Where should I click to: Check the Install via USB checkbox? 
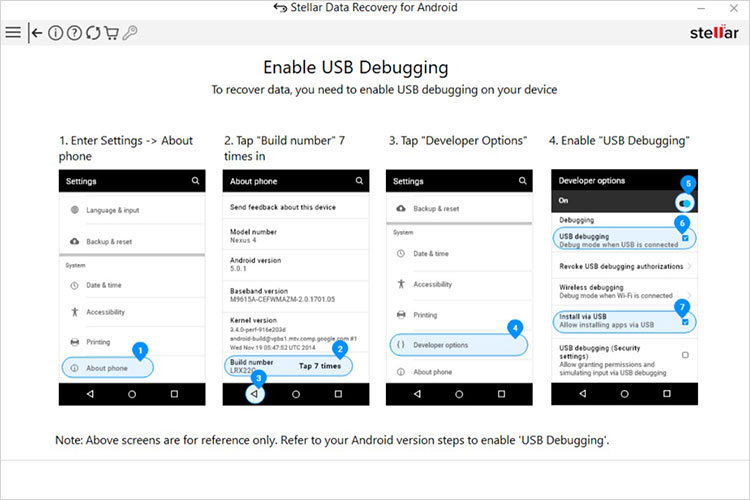pyautogui.click(x=685, y=322)
